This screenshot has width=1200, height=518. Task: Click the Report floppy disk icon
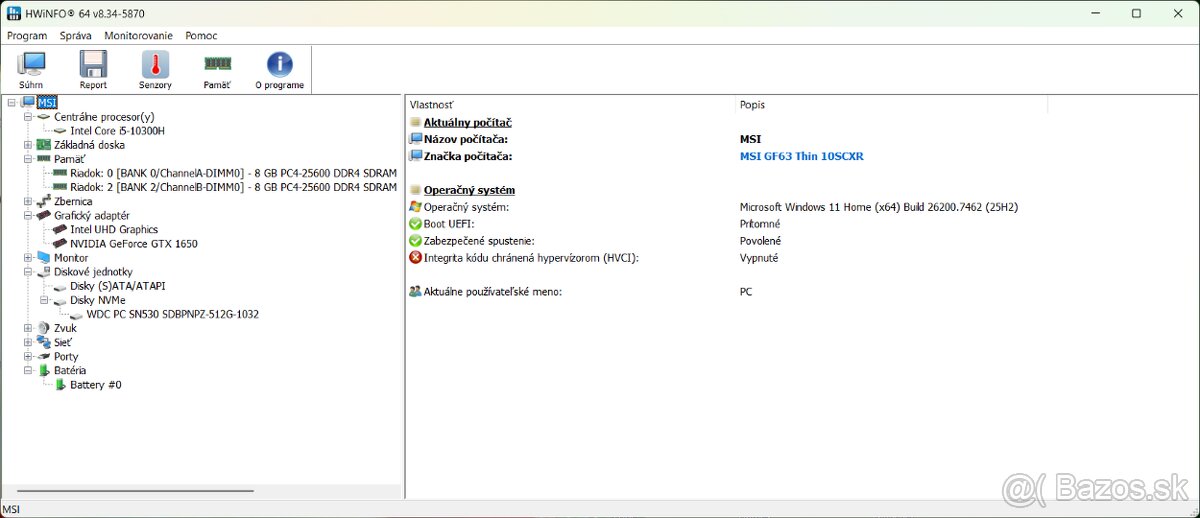pos(93,66)
